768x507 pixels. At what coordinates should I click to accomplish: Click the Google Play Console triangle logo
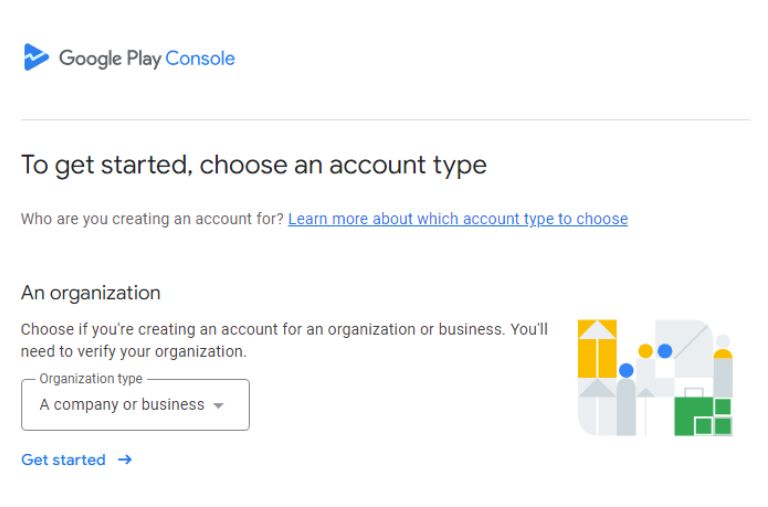click(x=36, y=57)
